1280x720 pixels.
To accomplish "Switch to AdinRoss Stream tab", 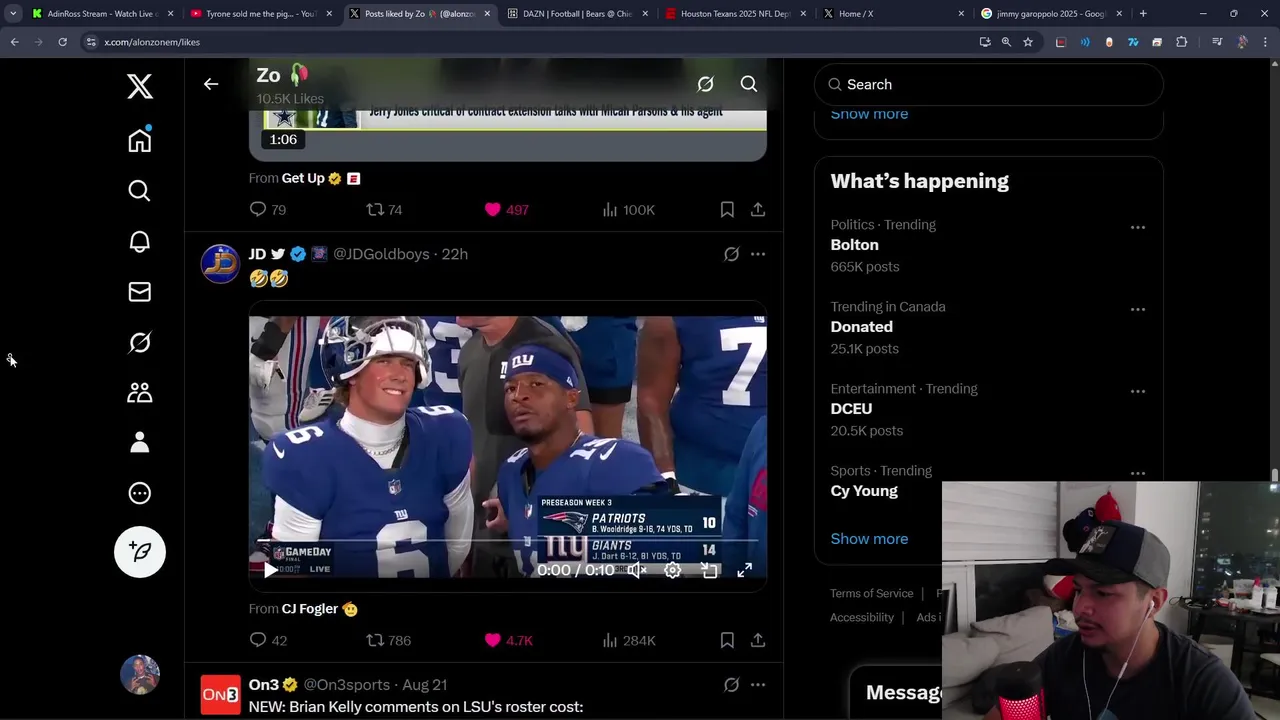I will click(103, 14).
